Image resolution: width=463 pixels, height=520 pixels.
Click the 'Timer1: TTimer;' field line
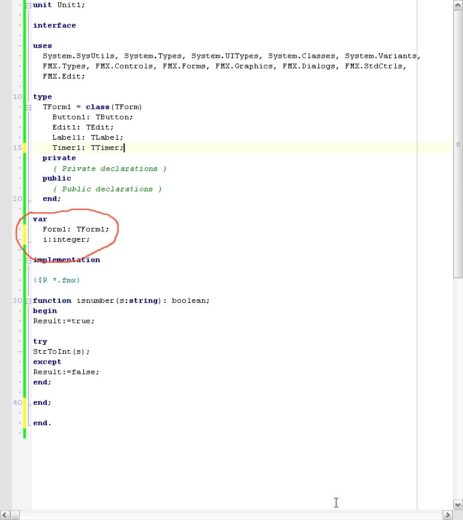click(x=88, y=148)
